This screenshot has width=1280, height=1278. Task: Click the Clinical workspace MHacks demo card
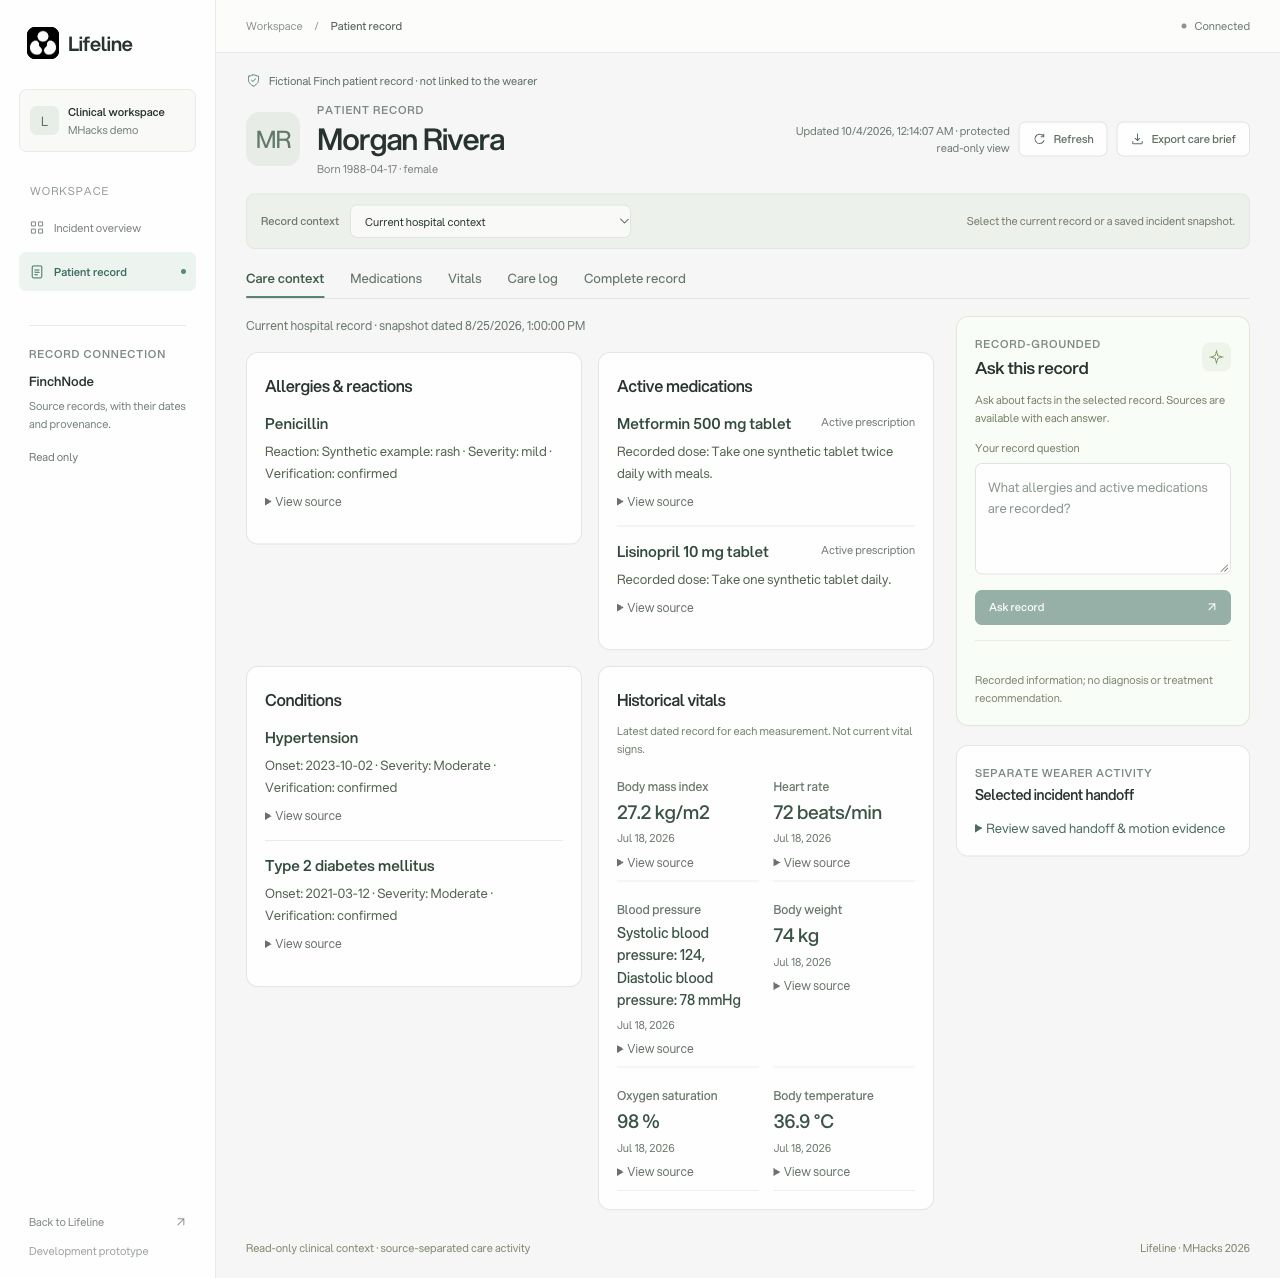tap(107, 121)
